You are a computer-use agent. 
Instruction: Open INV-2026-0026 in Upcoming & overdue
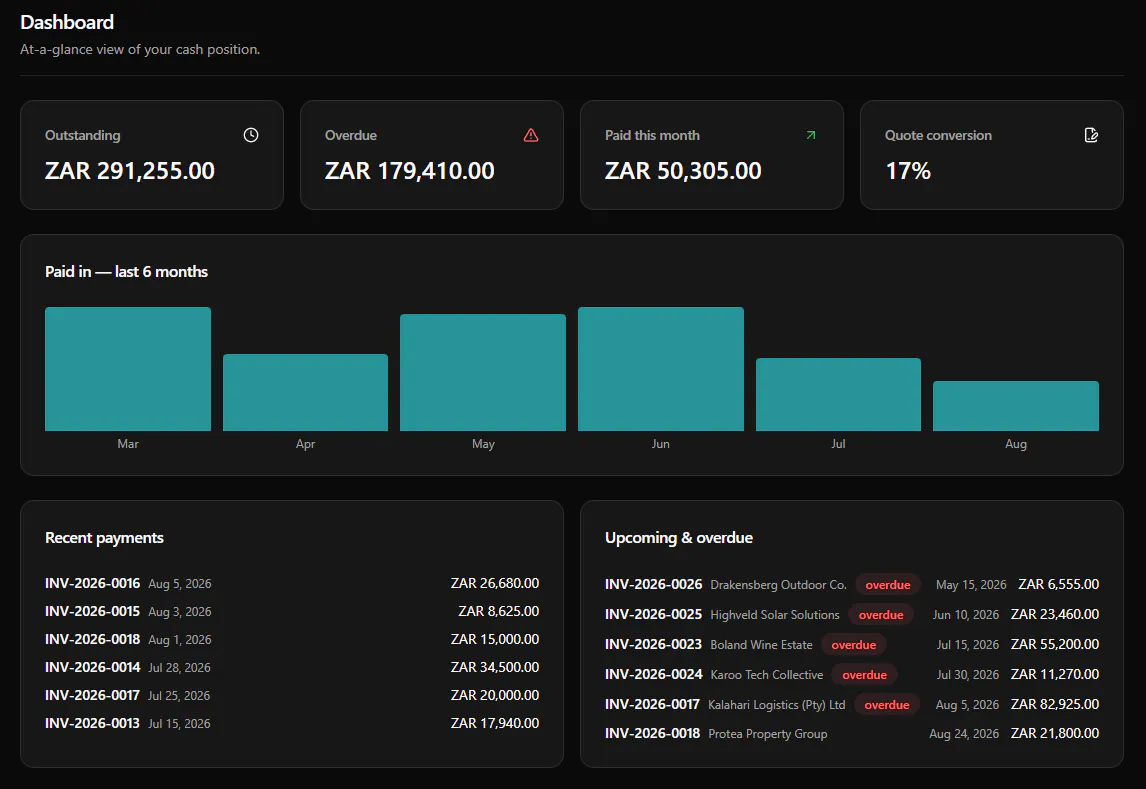point(653,584)
